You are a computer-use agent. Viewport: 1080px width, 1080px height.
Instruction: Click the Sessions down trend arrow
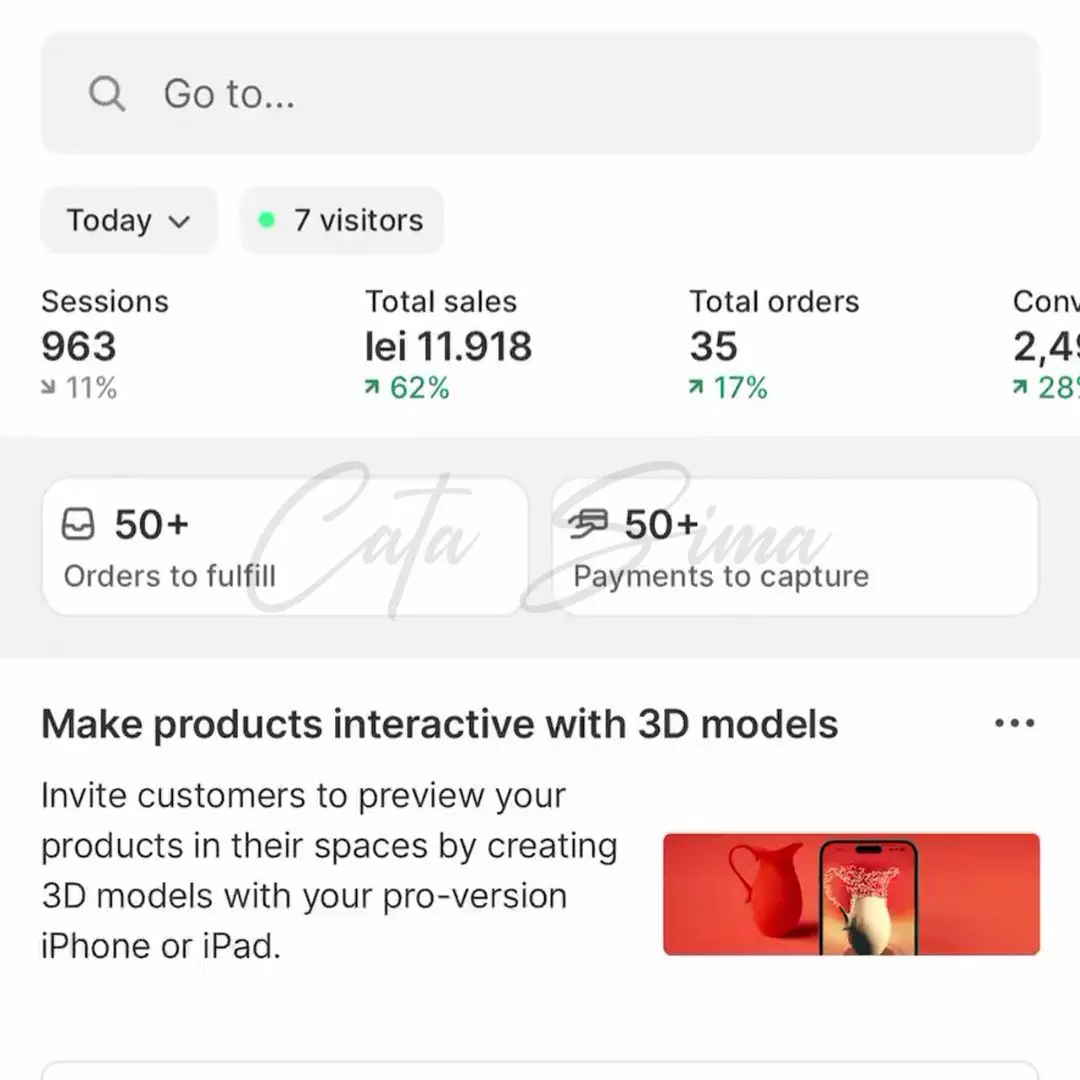(48, 388)
